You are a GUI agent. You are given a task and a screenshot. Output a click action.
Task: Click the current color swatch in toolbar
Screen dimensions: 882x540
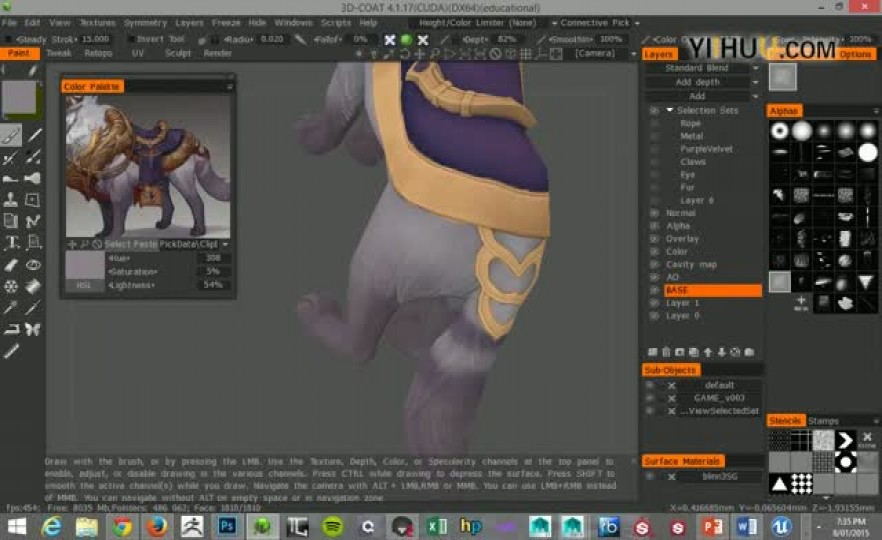(20, 97)
